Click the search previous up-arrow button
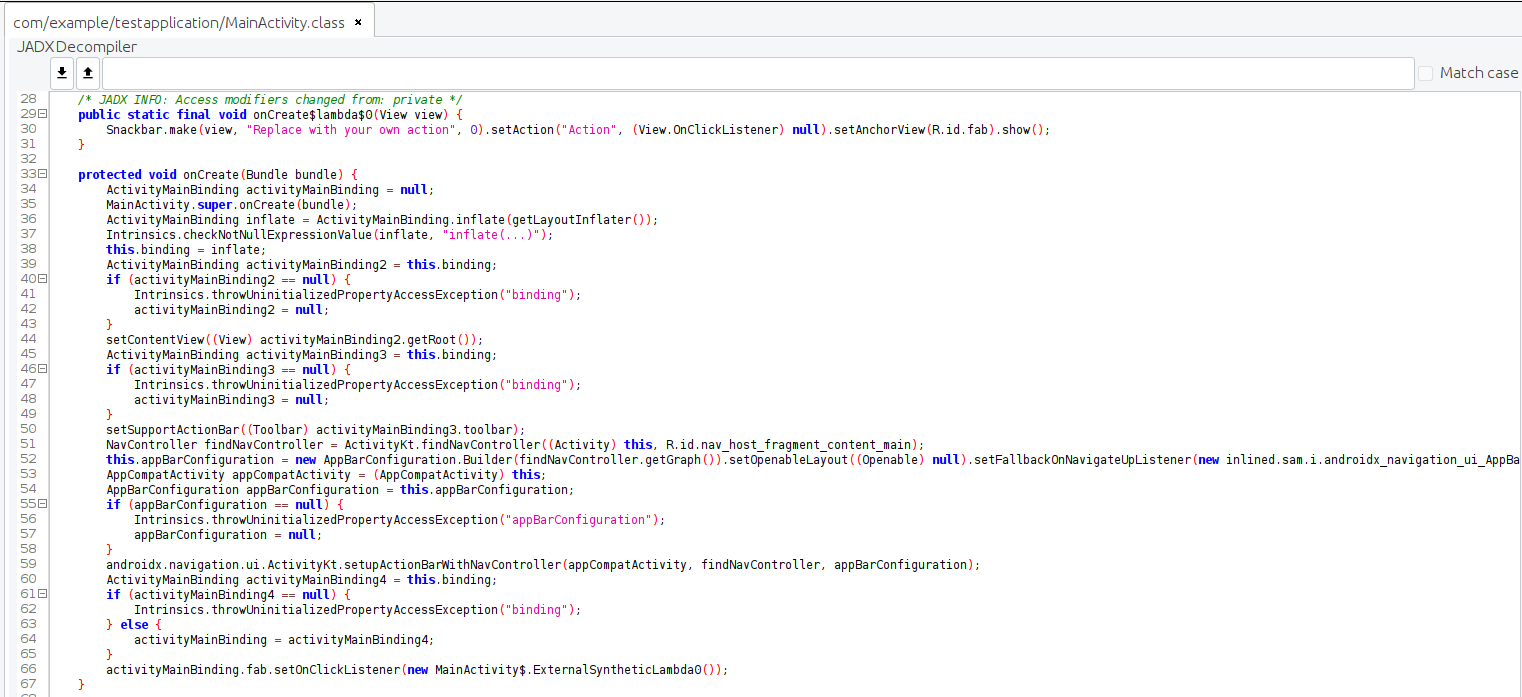Image resolution: width=1522 pixels, height=697 pixels. click(88, 73)
